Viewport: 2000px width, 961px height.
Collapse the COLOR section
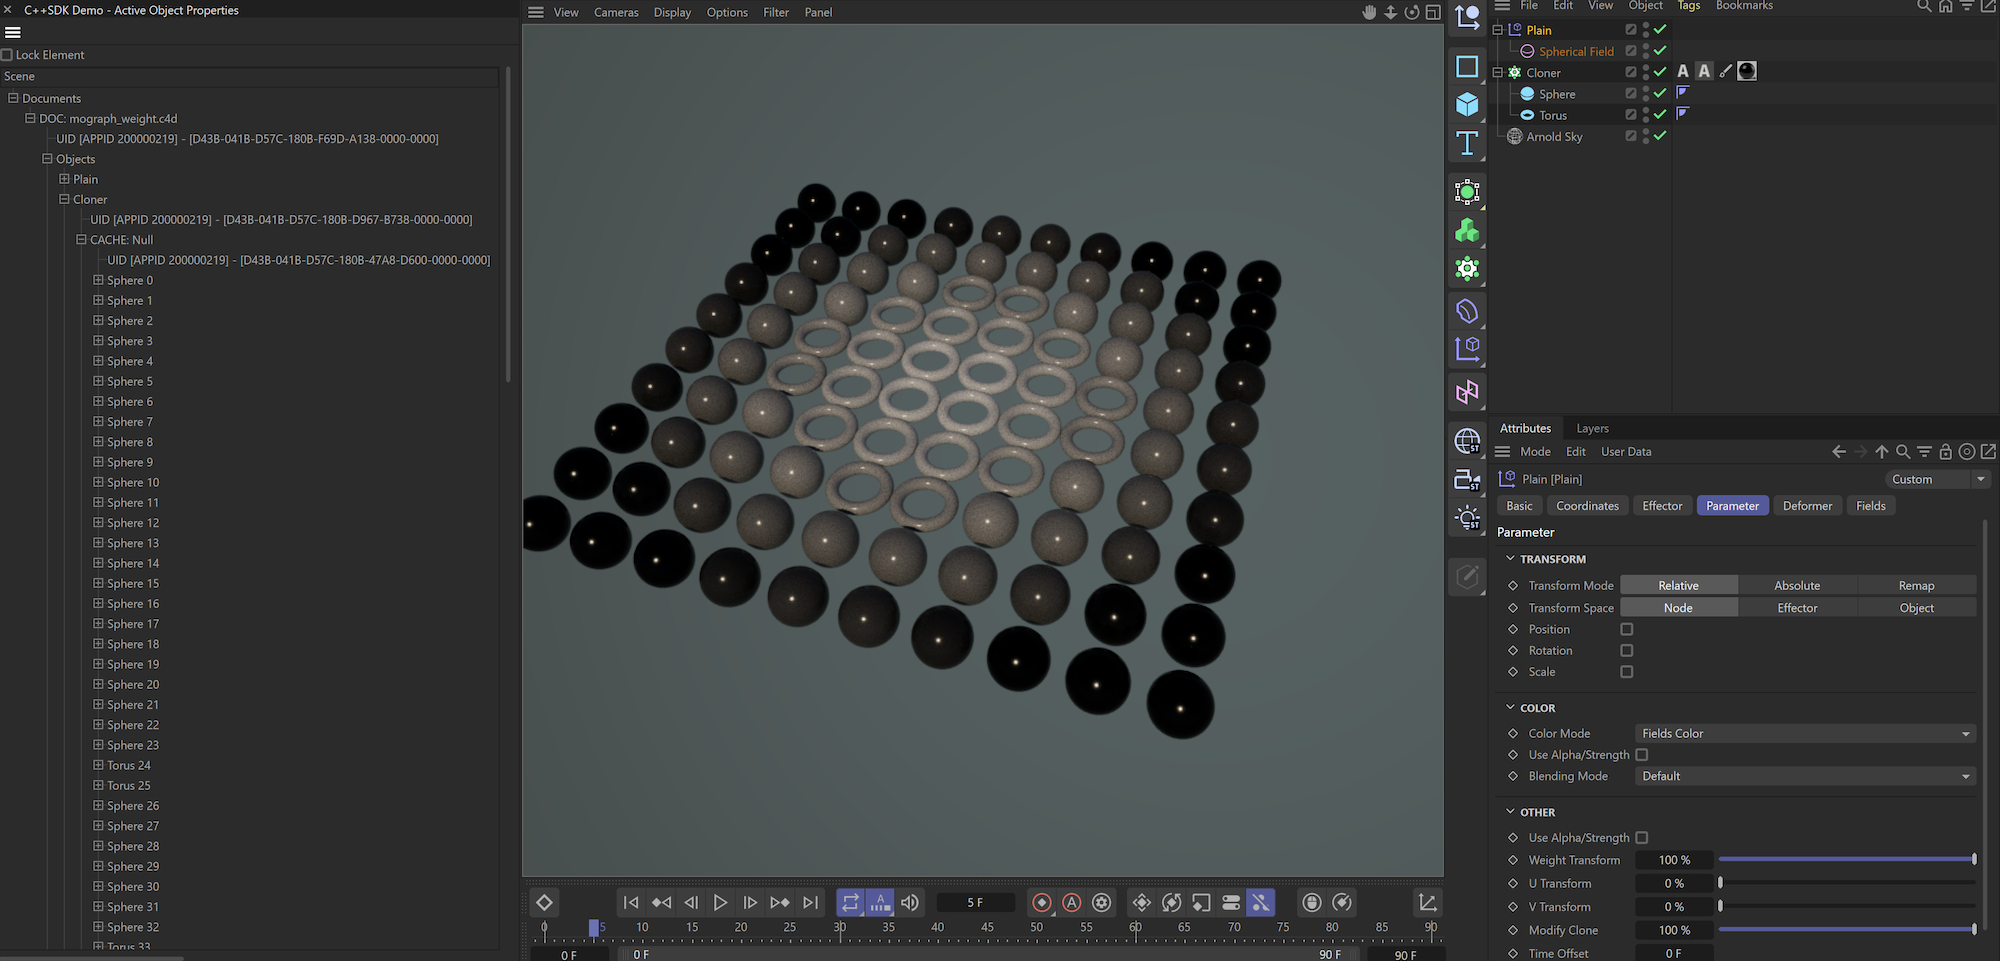point(1510,708)
